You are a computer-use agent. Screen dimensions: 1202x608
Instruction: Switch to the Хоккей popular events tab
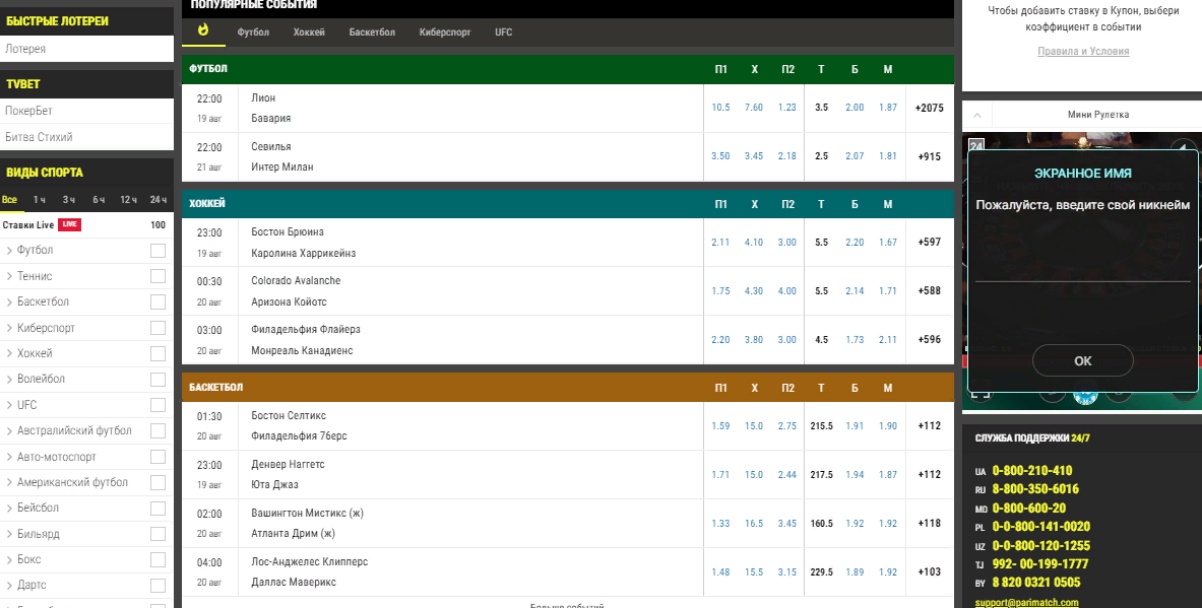[309, 32]
